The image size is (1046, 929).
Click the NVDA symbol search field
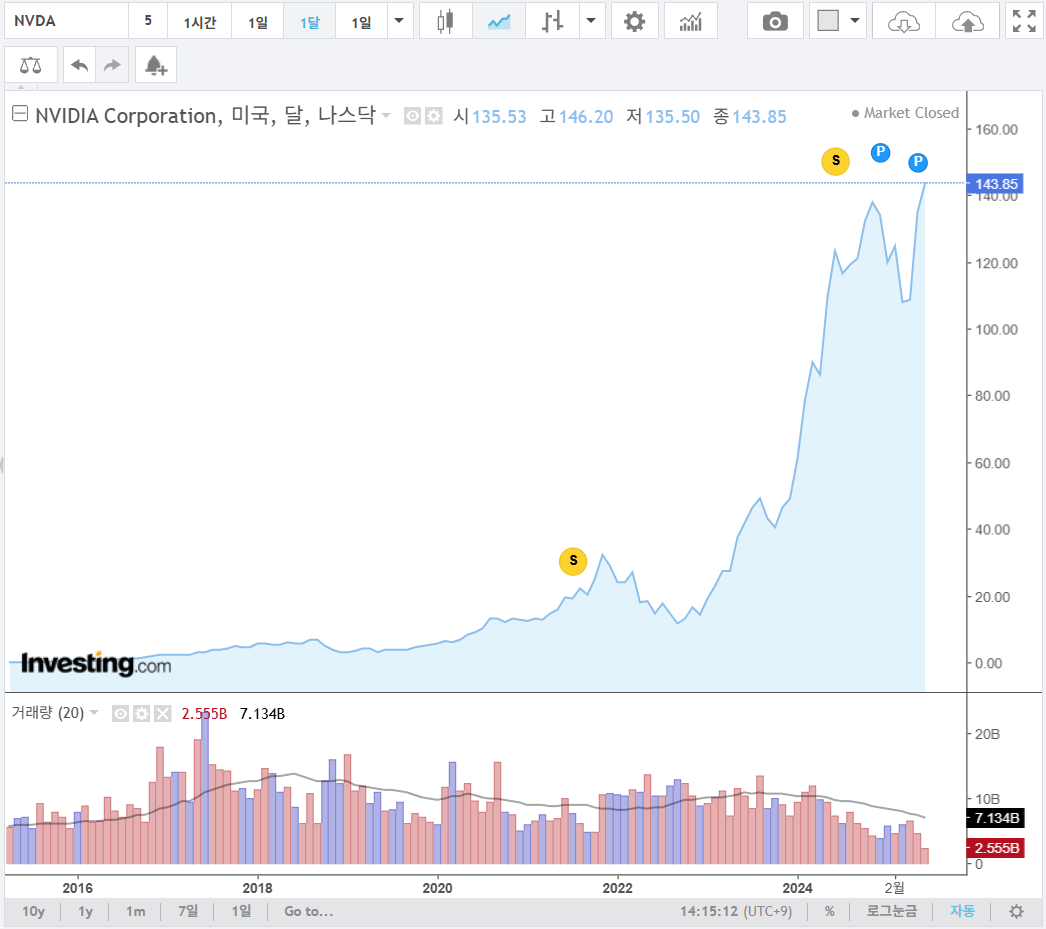(x=65, y=21)
